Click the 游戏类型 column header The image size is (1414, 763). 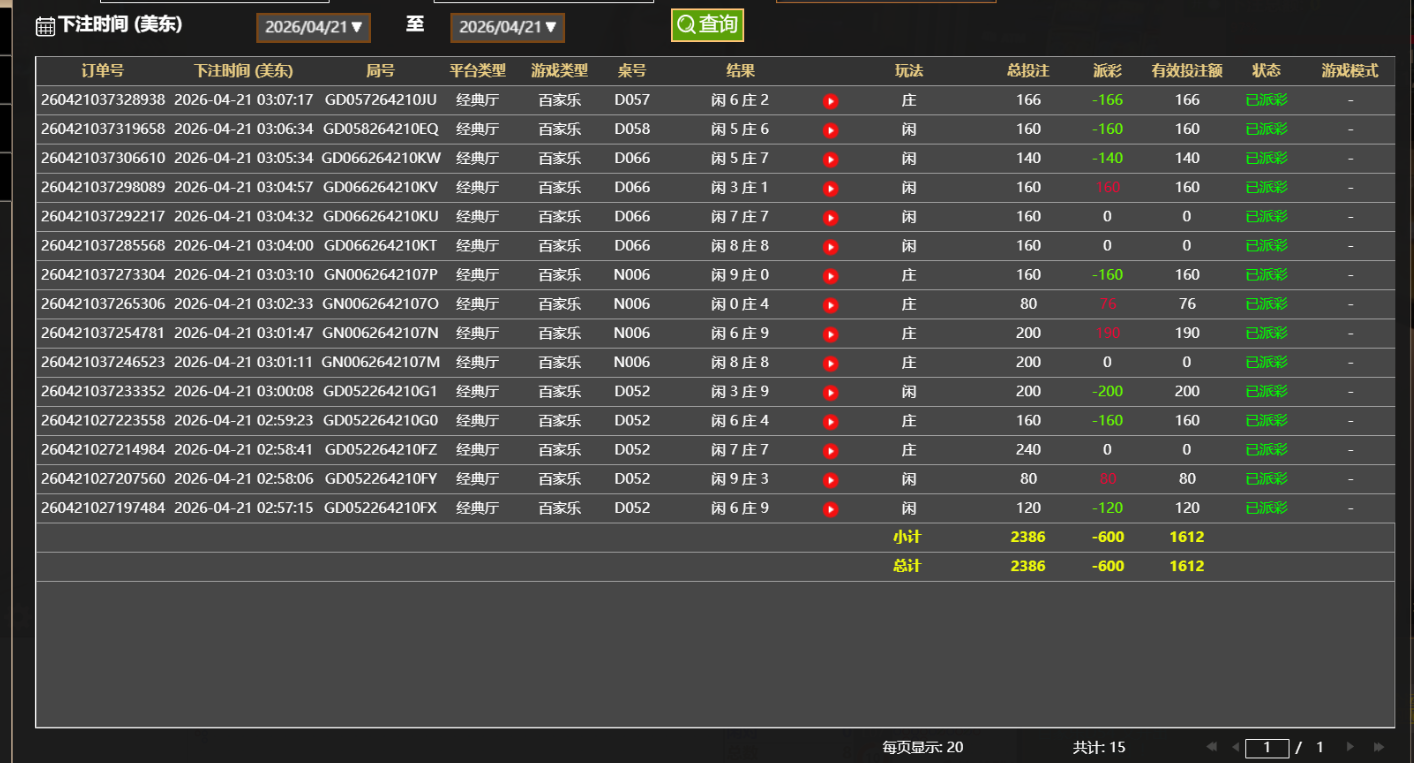pos(560,71)
